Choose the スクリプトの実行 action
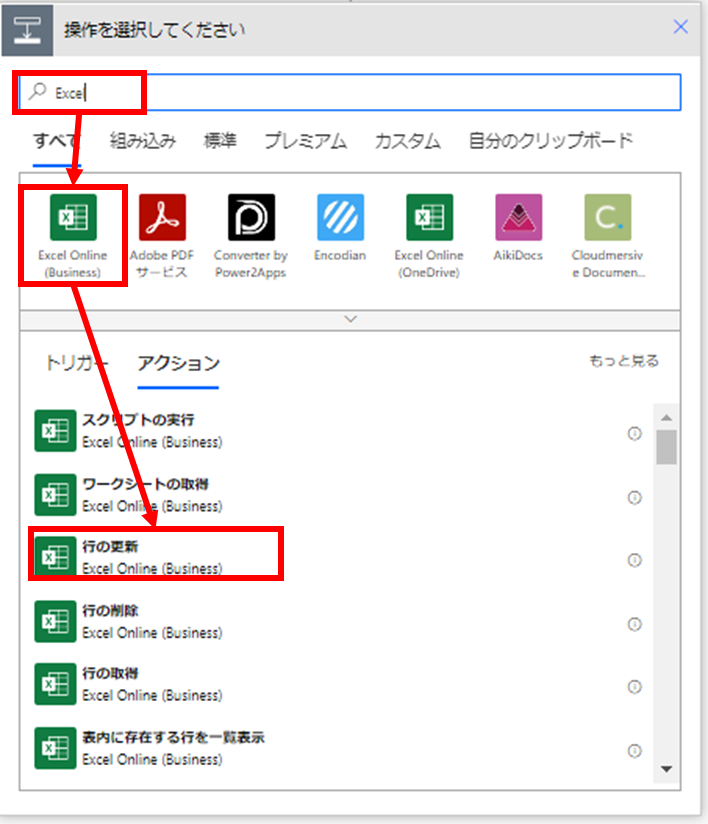Image resolution: width=708 pixels, height=824 pixels. (336, 431)
